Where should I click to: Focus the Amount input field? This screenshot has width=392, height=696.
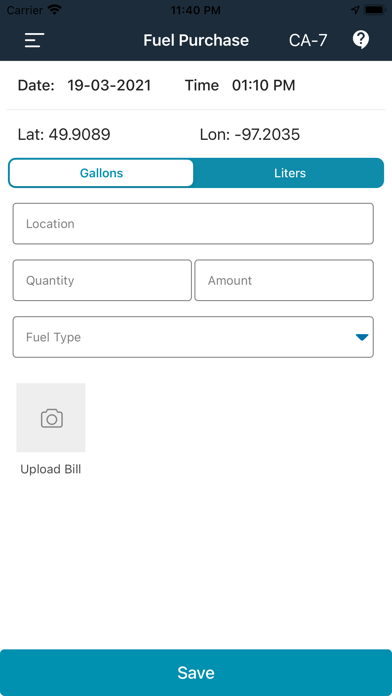point(284,280)
